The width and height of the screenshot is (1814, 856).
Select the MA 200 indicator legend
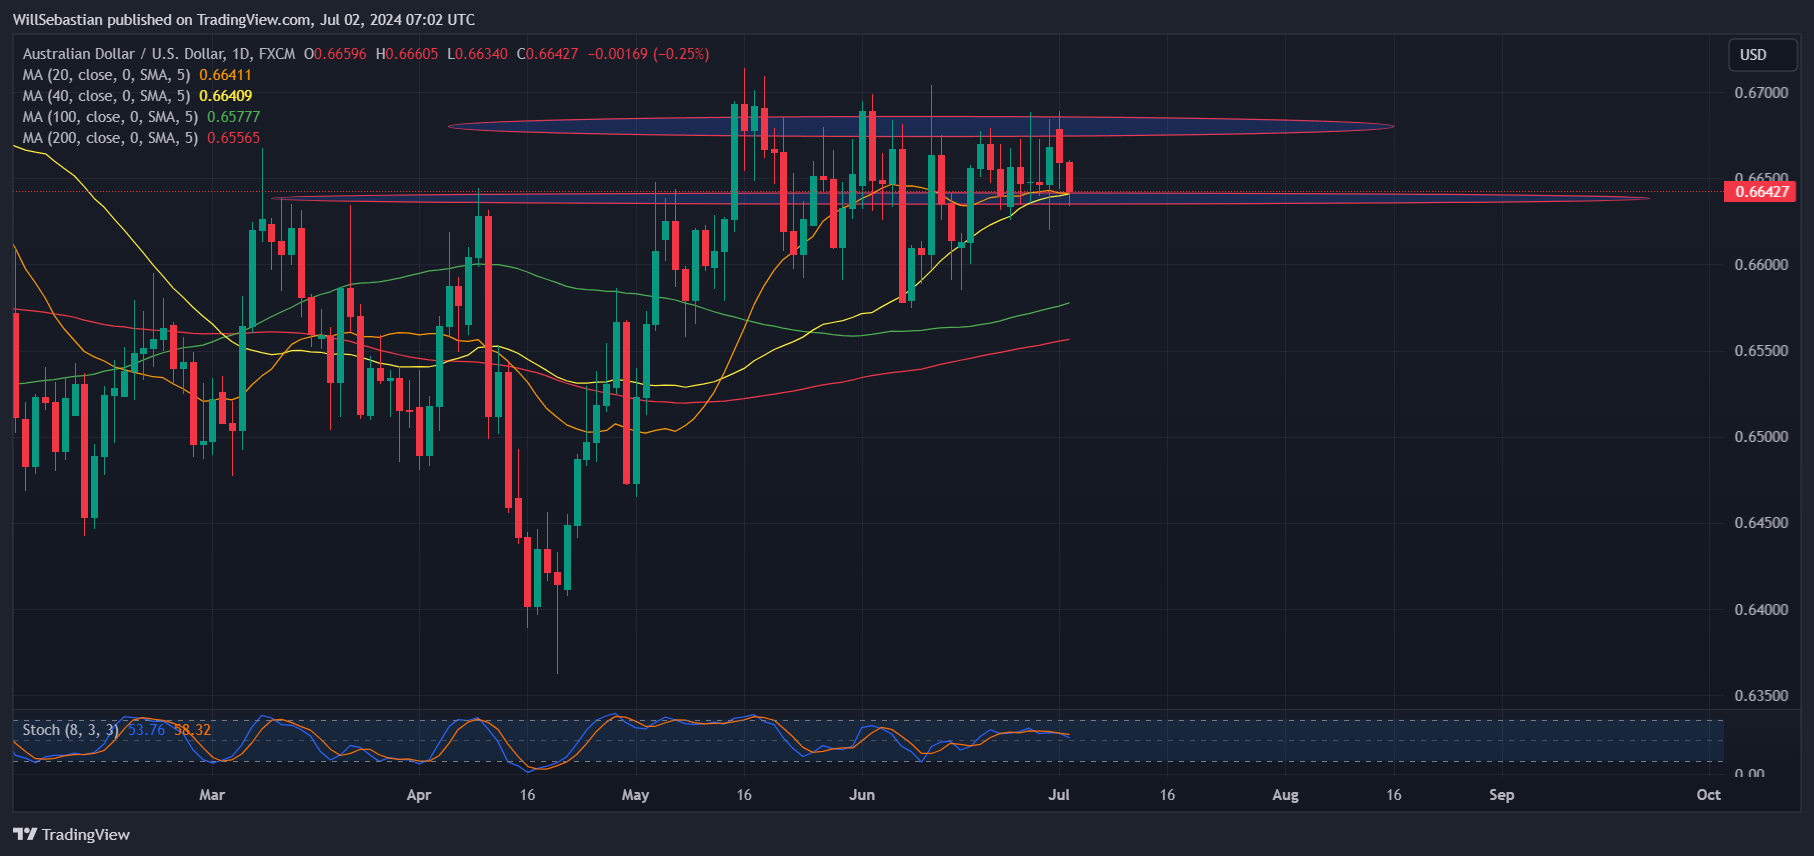click(141, 138)
